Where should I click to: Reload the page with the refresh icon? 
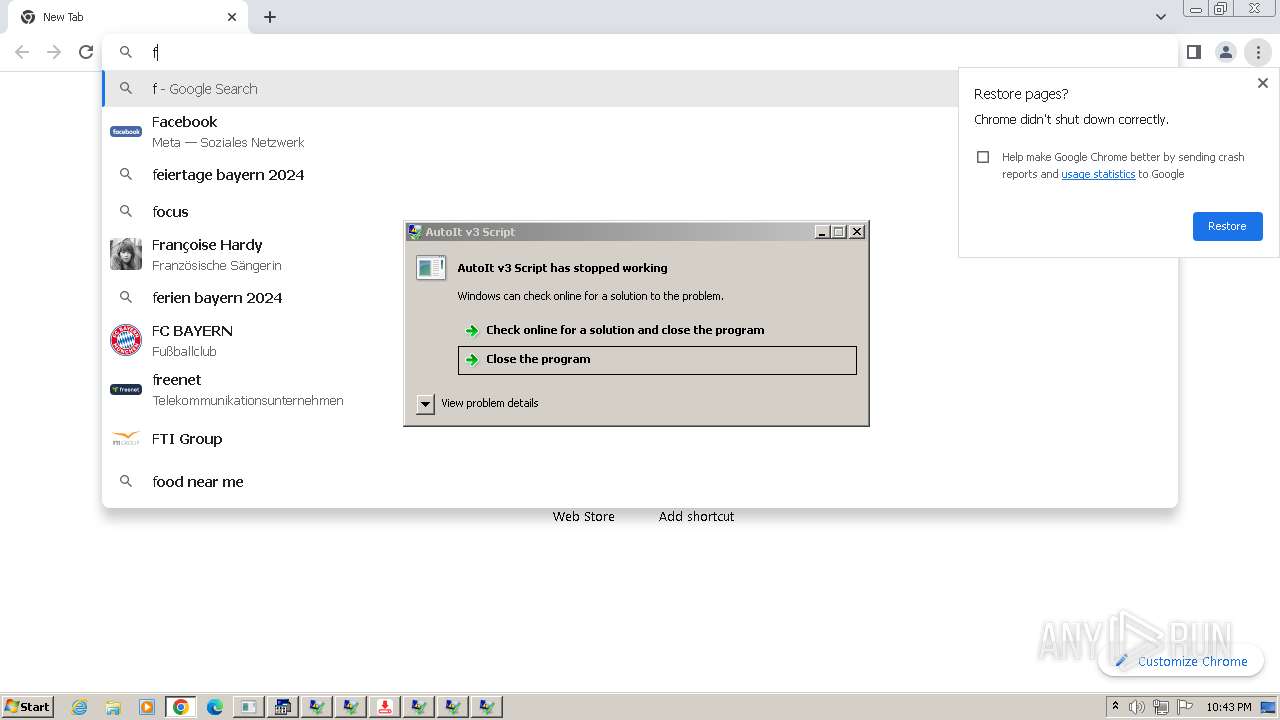(86, 52)
